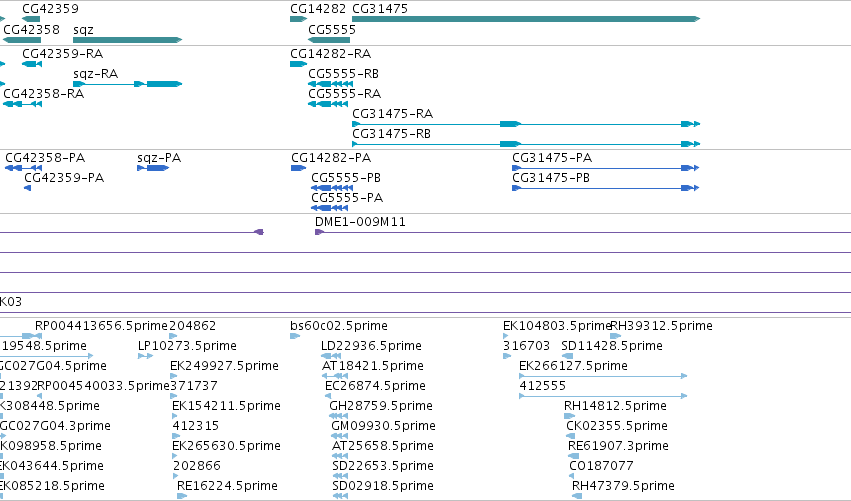Click the 412555 EST feature line
The width and height of the screenshot is (851, 501).
pyautogui.click(x=603, y=396)
